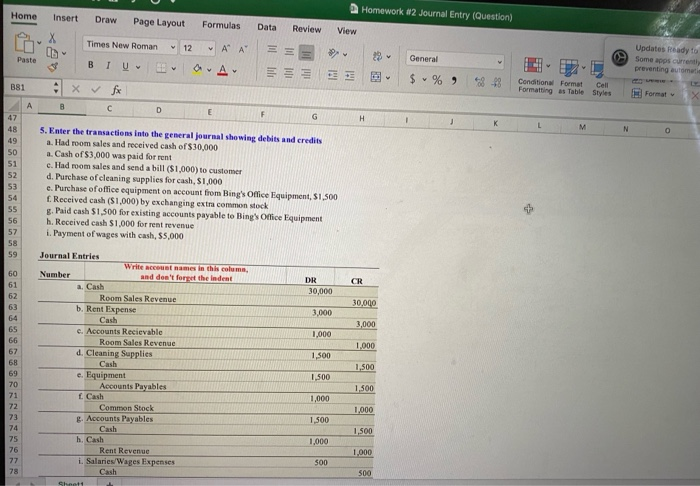Open the General number format dropdown
This screenshot has width=700, height=486.
click(500, 62)
